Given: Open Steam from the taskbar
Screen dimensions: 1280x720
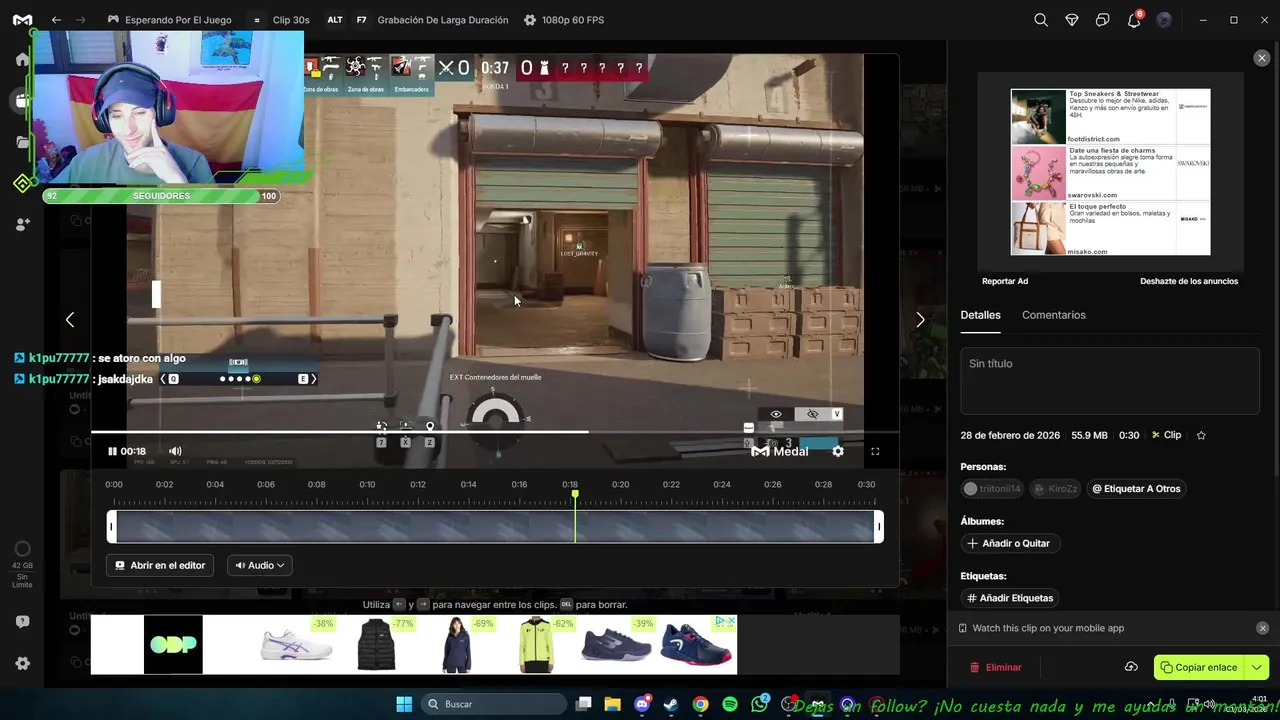Looking at the screenshot, I should [671, 704].
